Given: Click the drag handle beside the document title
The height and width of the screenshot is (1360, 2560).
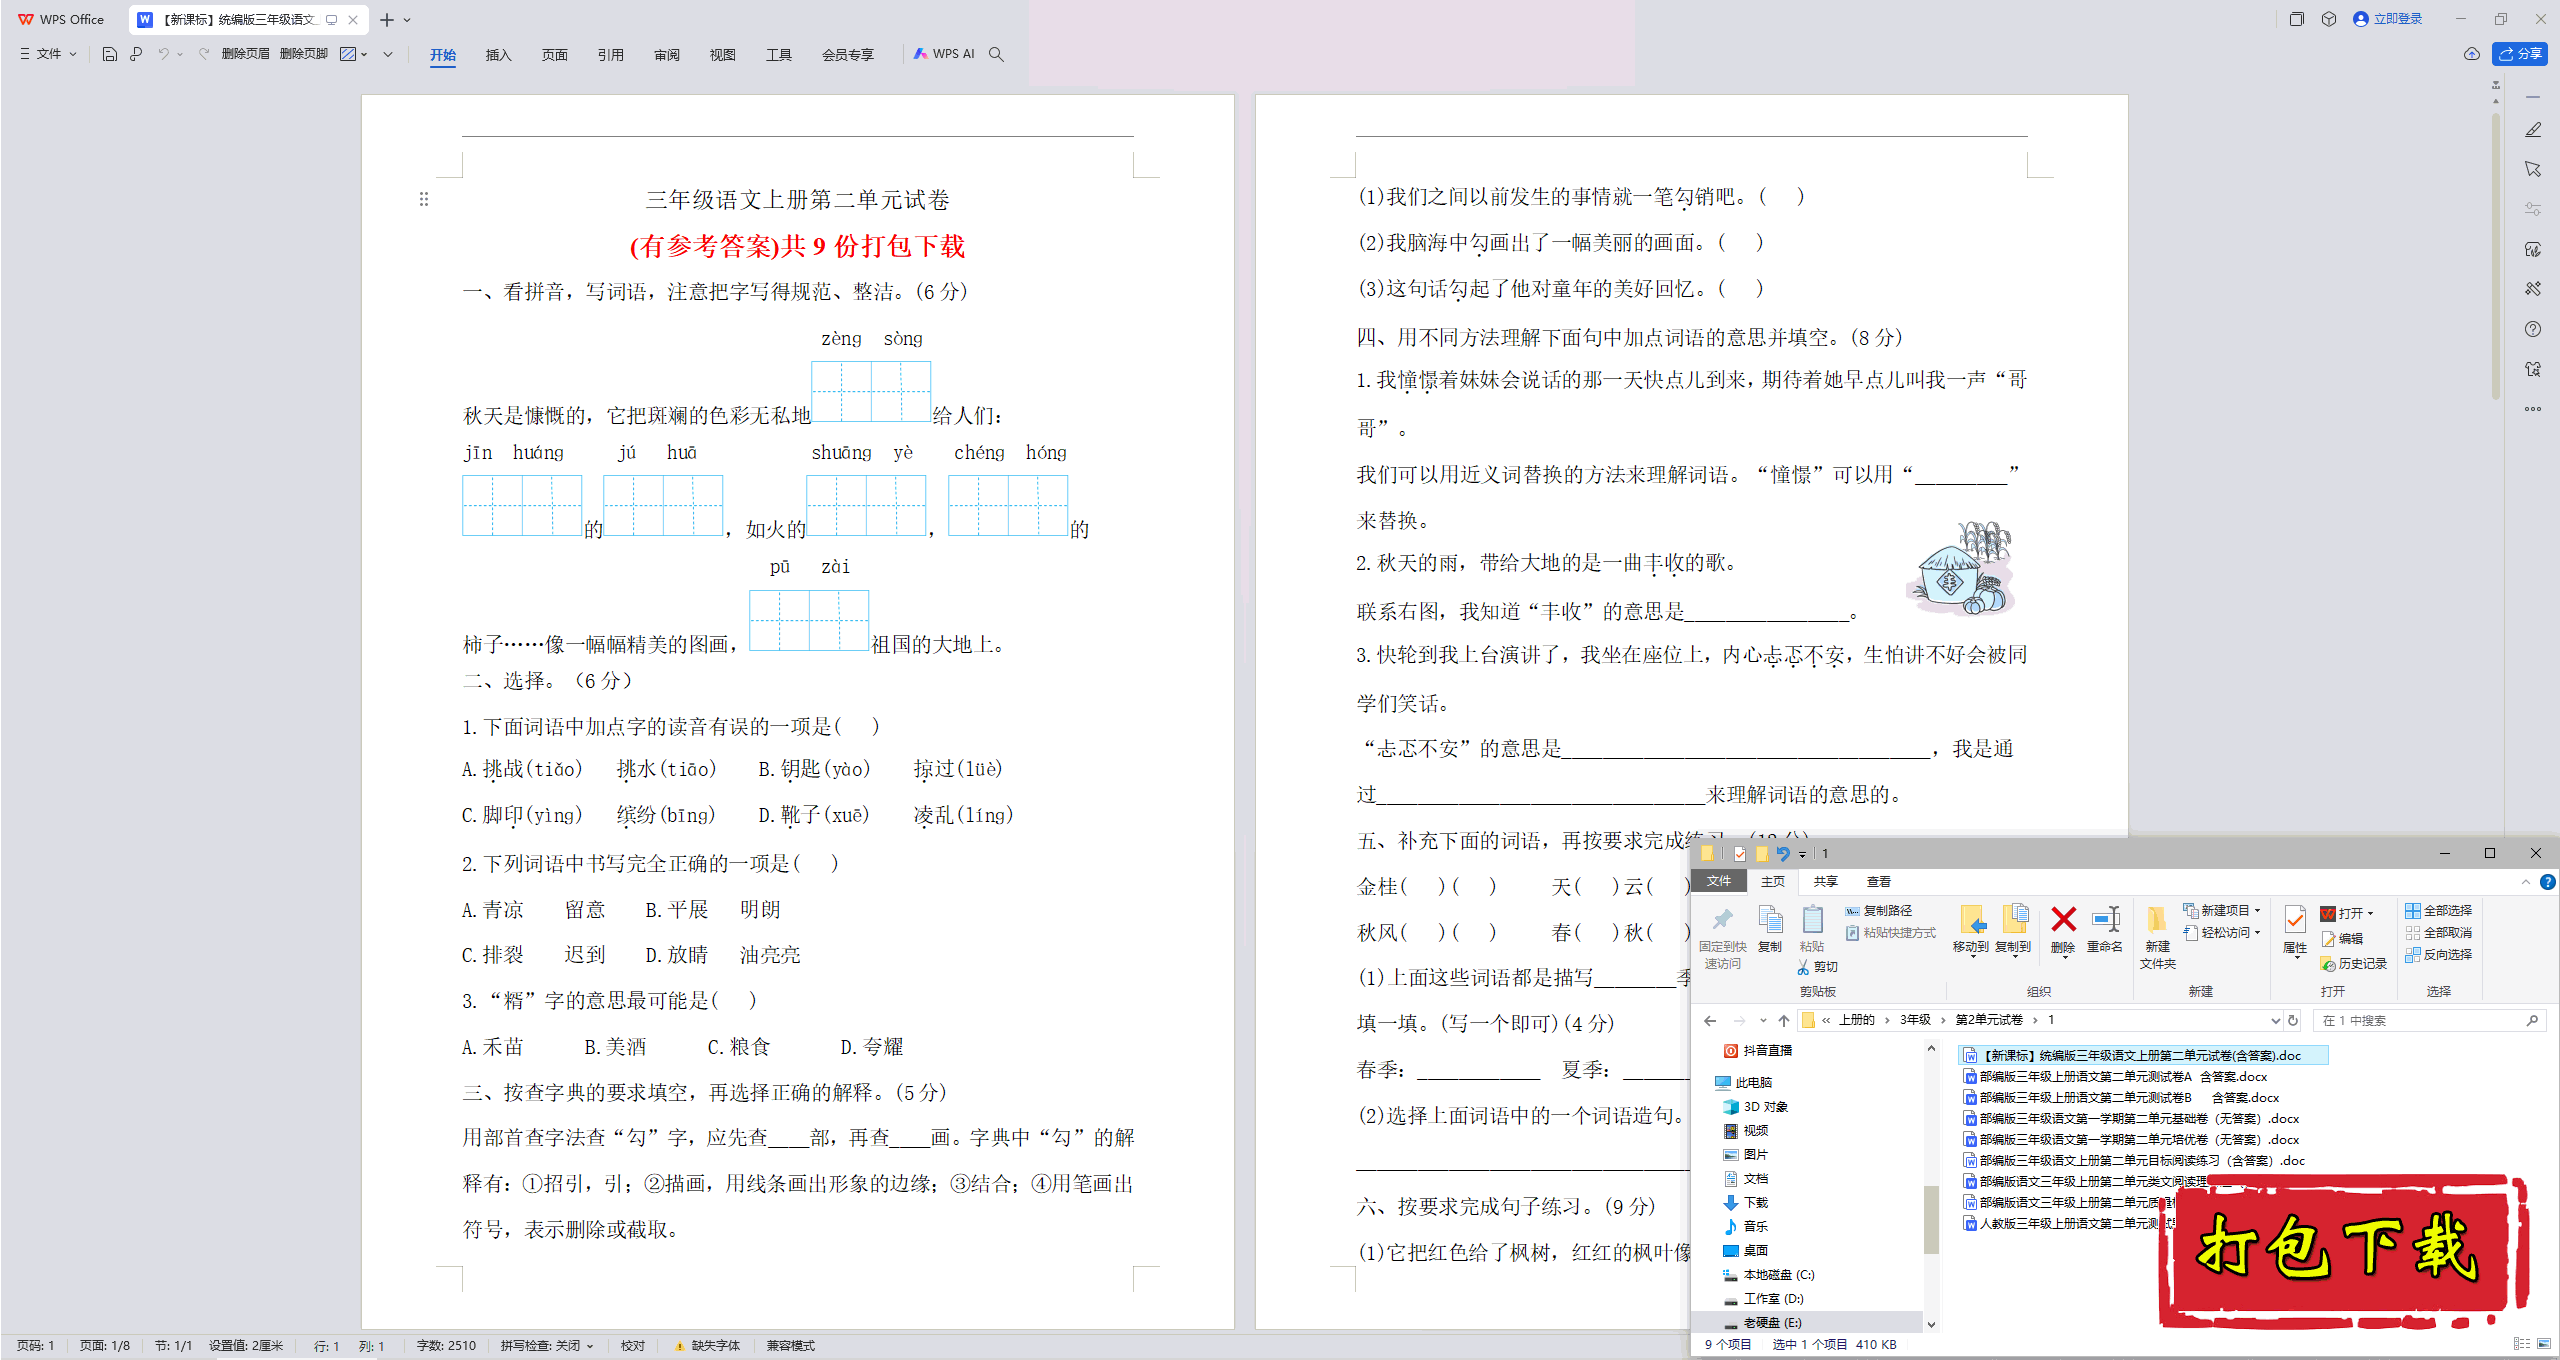Looking at the screenshot, I should tap(424, 199).
